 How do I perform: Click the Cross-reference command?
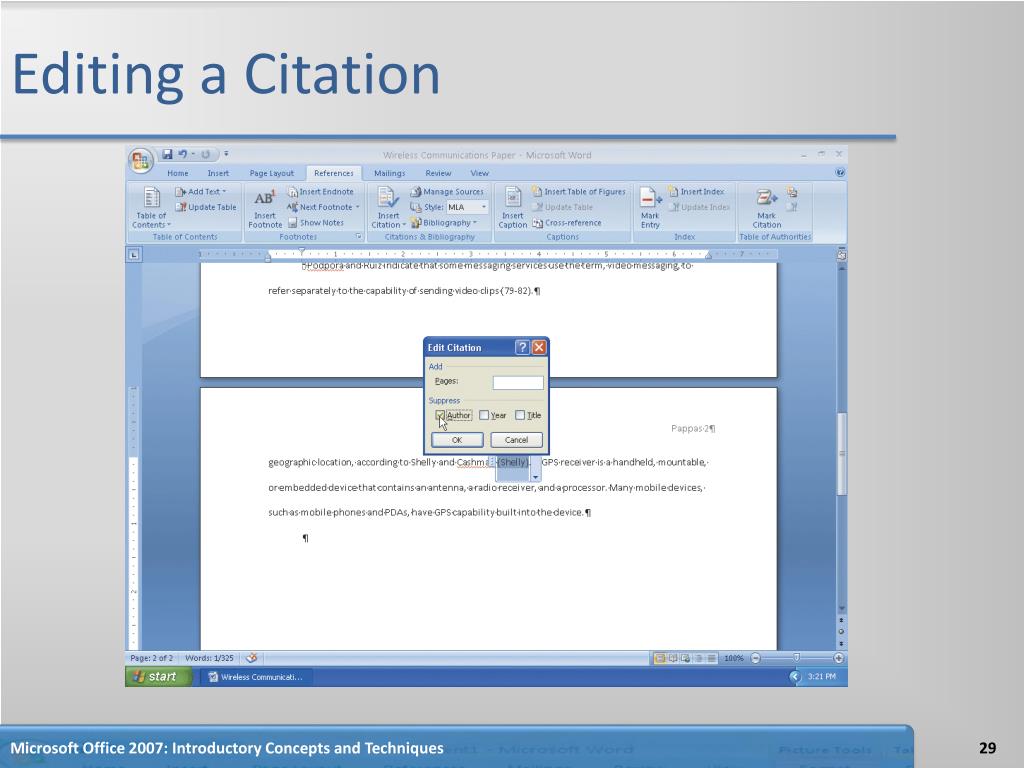(567, 223)
